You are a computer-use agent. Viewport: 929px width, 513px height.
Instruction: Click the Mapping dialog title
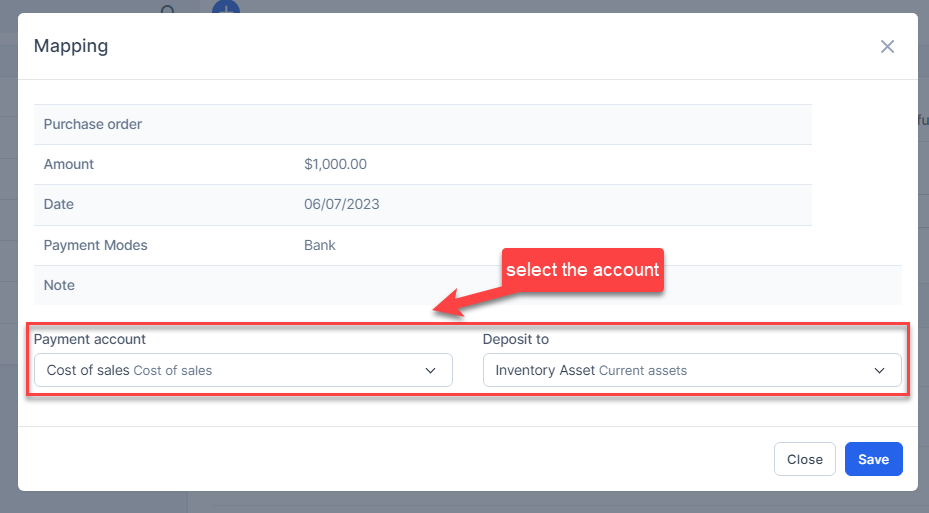click(x=71, y=46)
